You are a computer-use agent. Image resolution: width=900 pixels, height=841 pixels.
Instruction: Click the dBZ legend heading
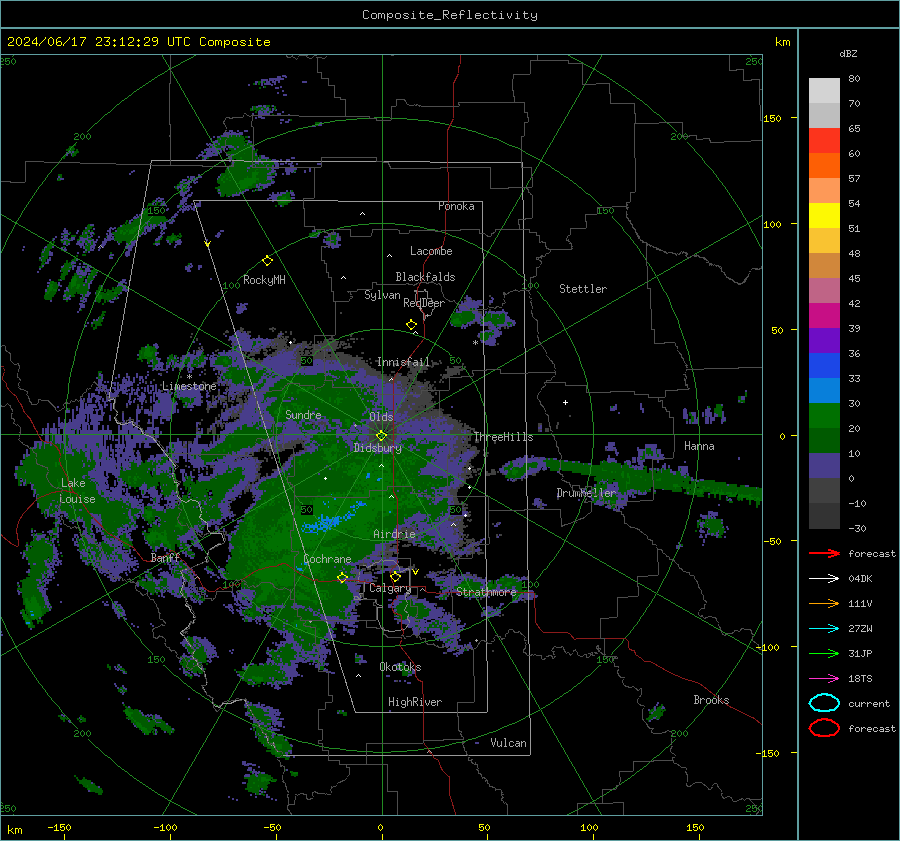(x=848, y=53)
